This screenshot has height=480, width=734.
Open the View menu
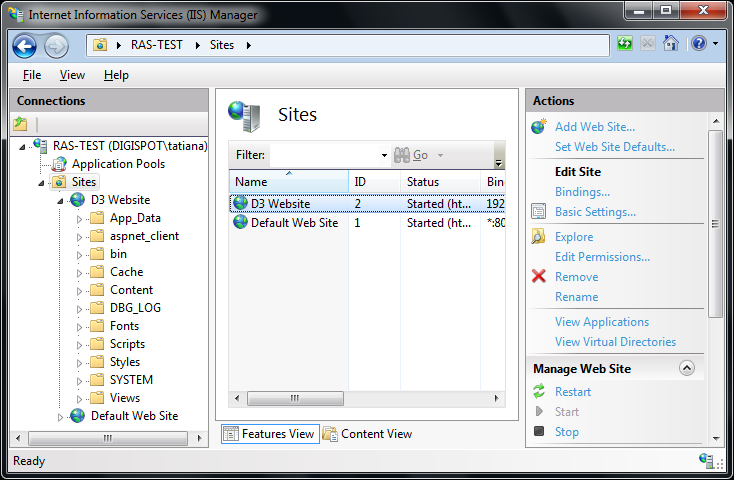[x=72, y=75]
